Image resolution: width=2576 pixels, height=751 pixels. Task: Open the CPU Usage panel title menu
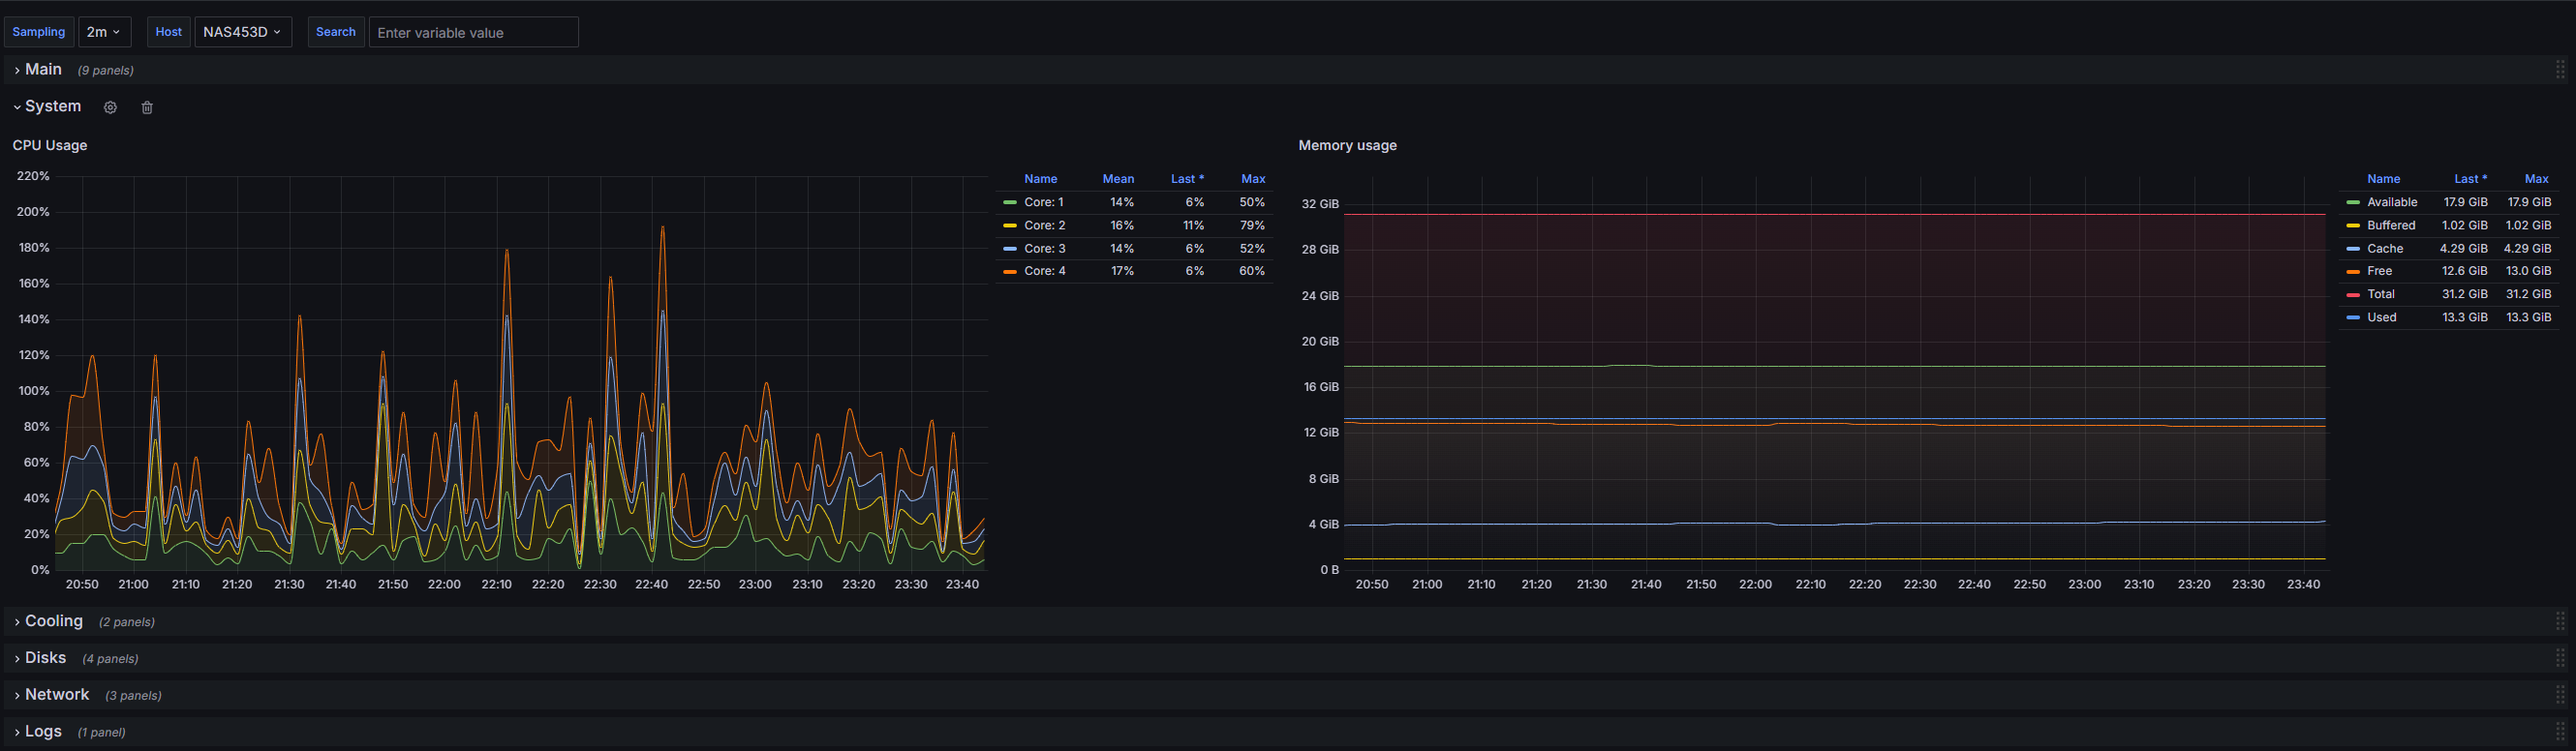[x=50, y=145]
